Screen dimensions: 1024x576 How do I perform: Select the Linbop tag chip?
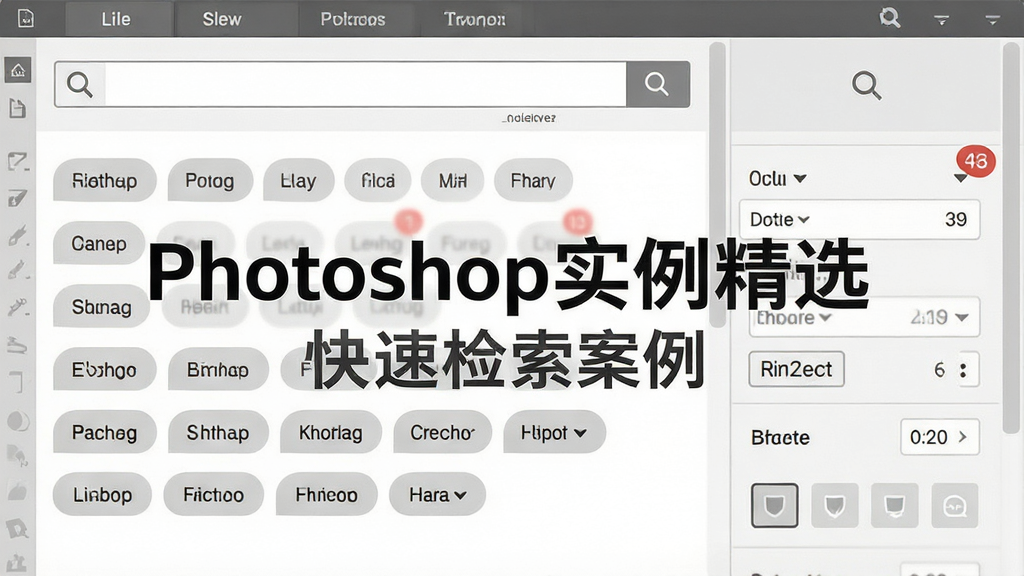pos(103,495)
